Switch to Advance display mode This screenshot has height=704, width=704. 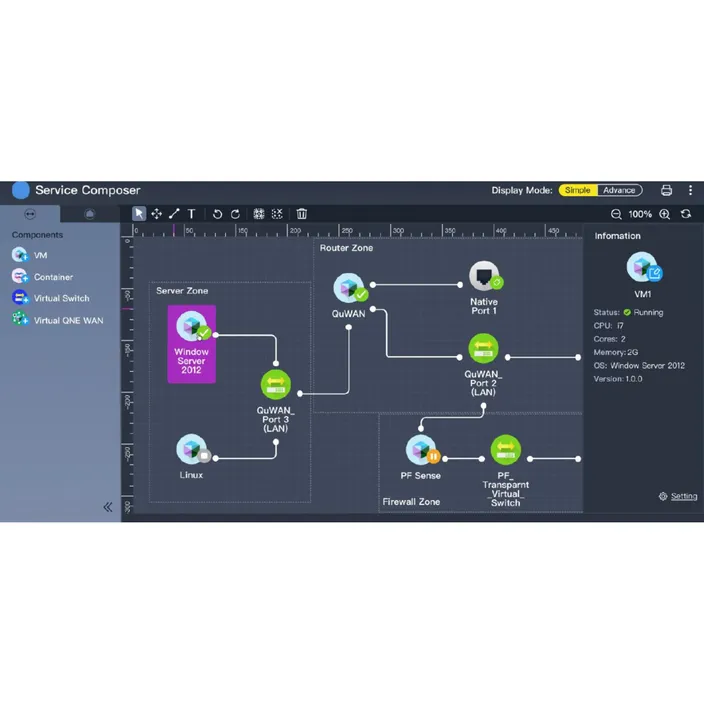point(619,190)
